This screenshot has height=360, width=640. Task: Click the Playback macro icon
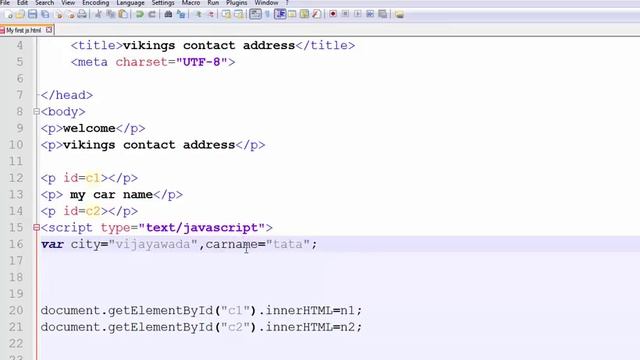click(x=358, y=14)
